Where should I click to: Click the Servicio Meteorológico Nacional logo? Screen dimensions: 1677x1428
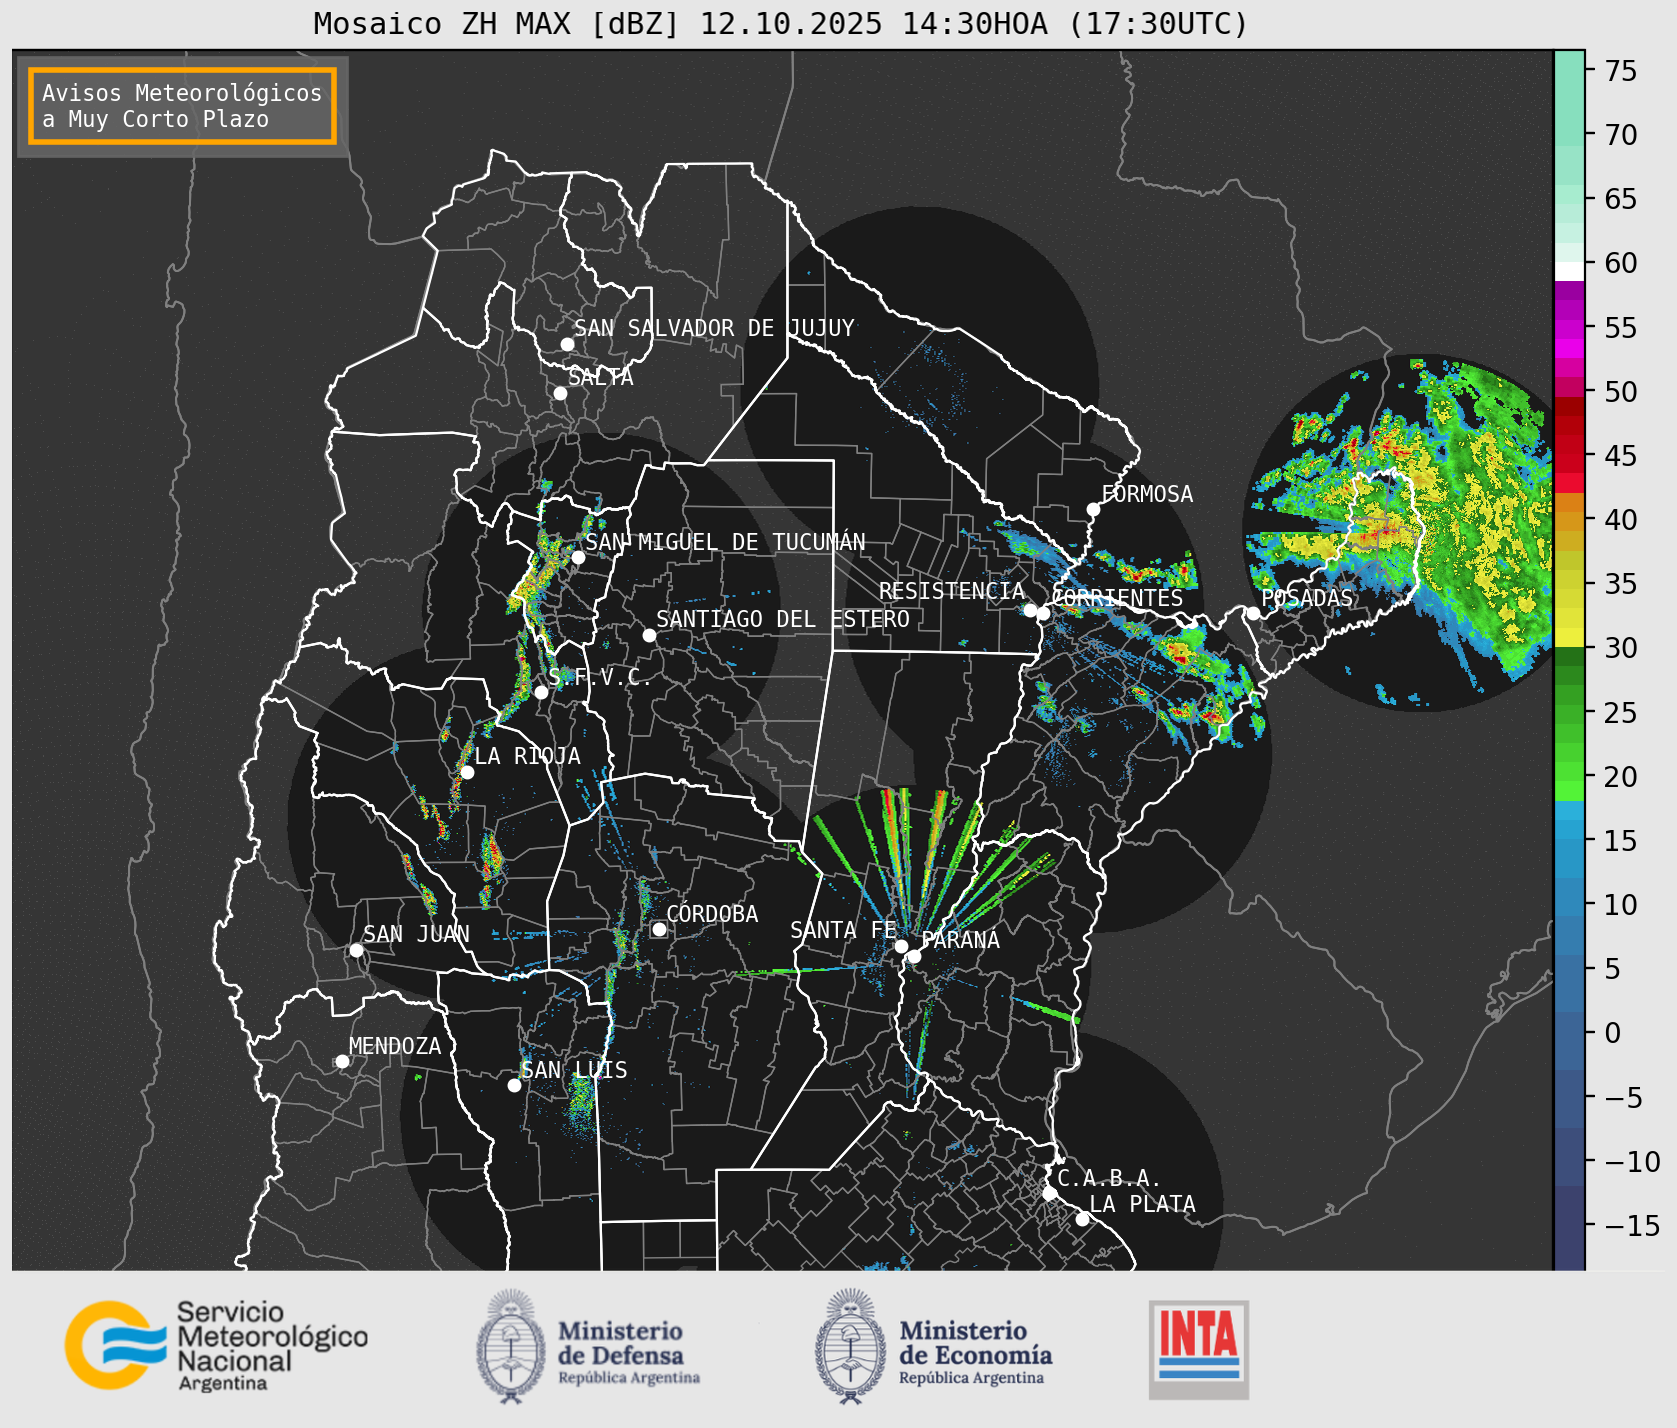click(x=217, y=1345)
